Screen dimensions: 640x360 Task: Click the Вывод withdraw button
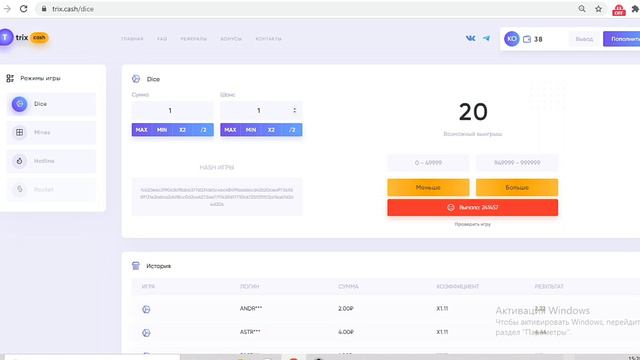[x=584, y=39]
